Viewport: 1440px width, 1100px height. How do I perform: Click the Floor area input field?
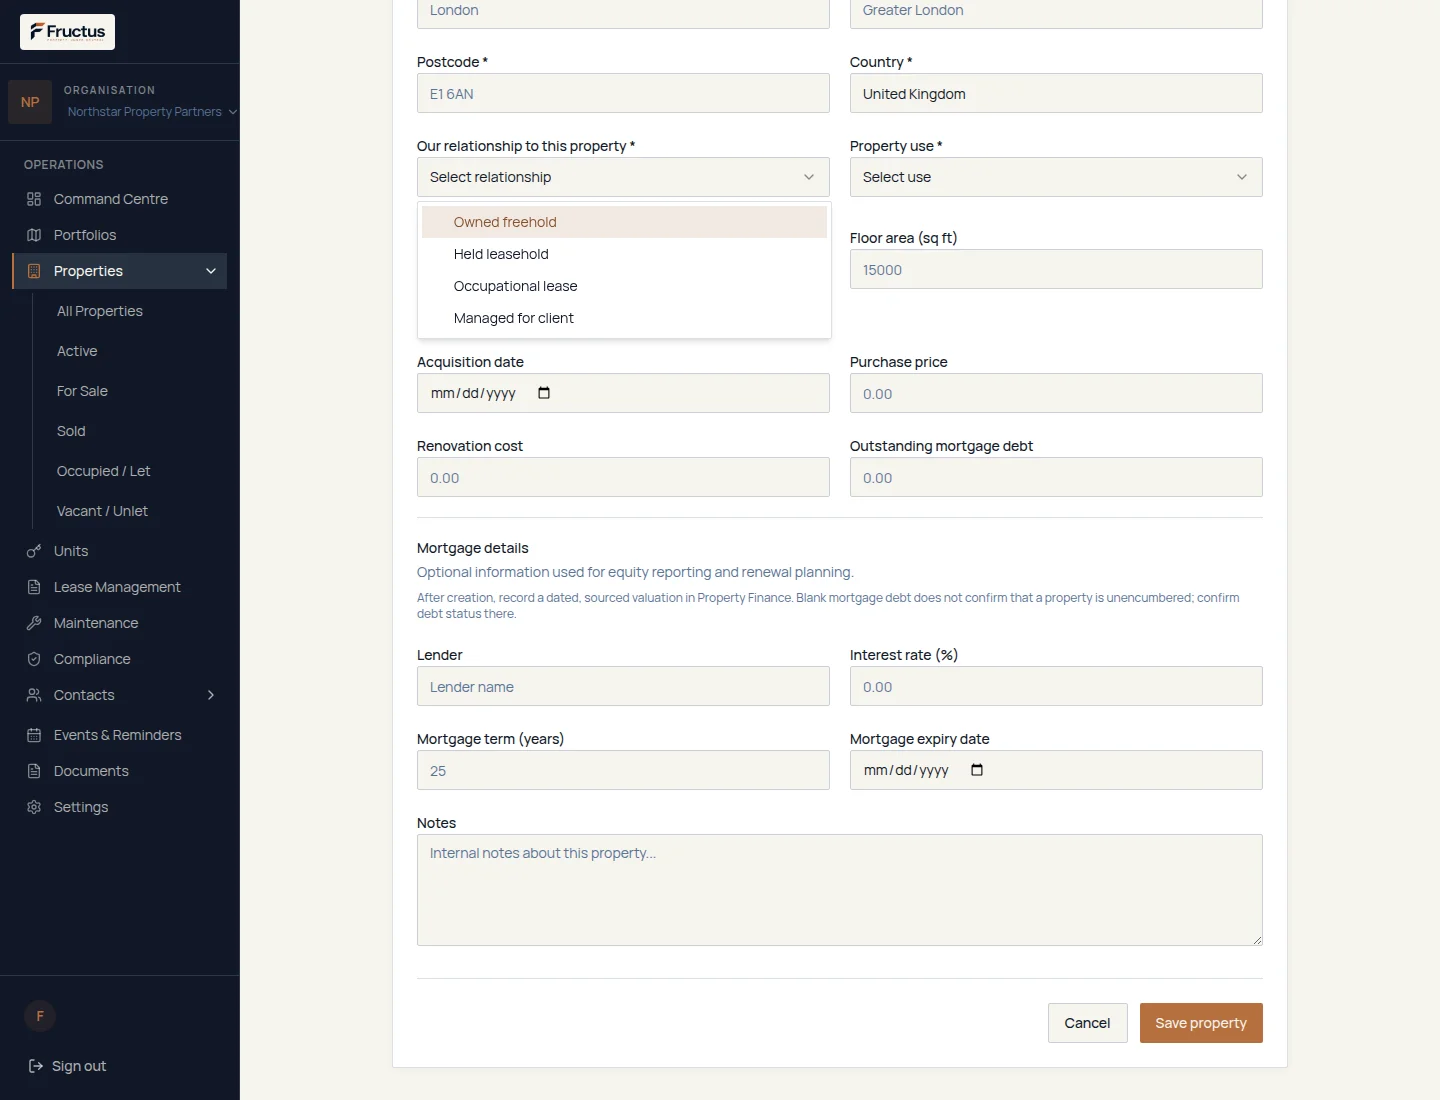pos(1056,269)
